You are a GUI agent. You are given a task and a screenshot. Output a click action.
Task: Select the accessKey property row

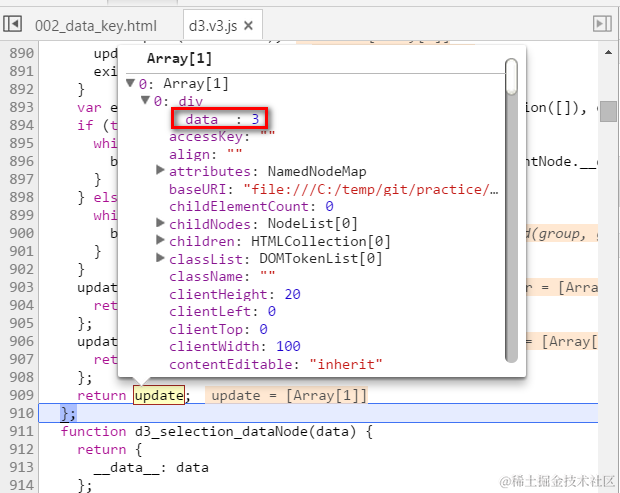click(222, 136)
